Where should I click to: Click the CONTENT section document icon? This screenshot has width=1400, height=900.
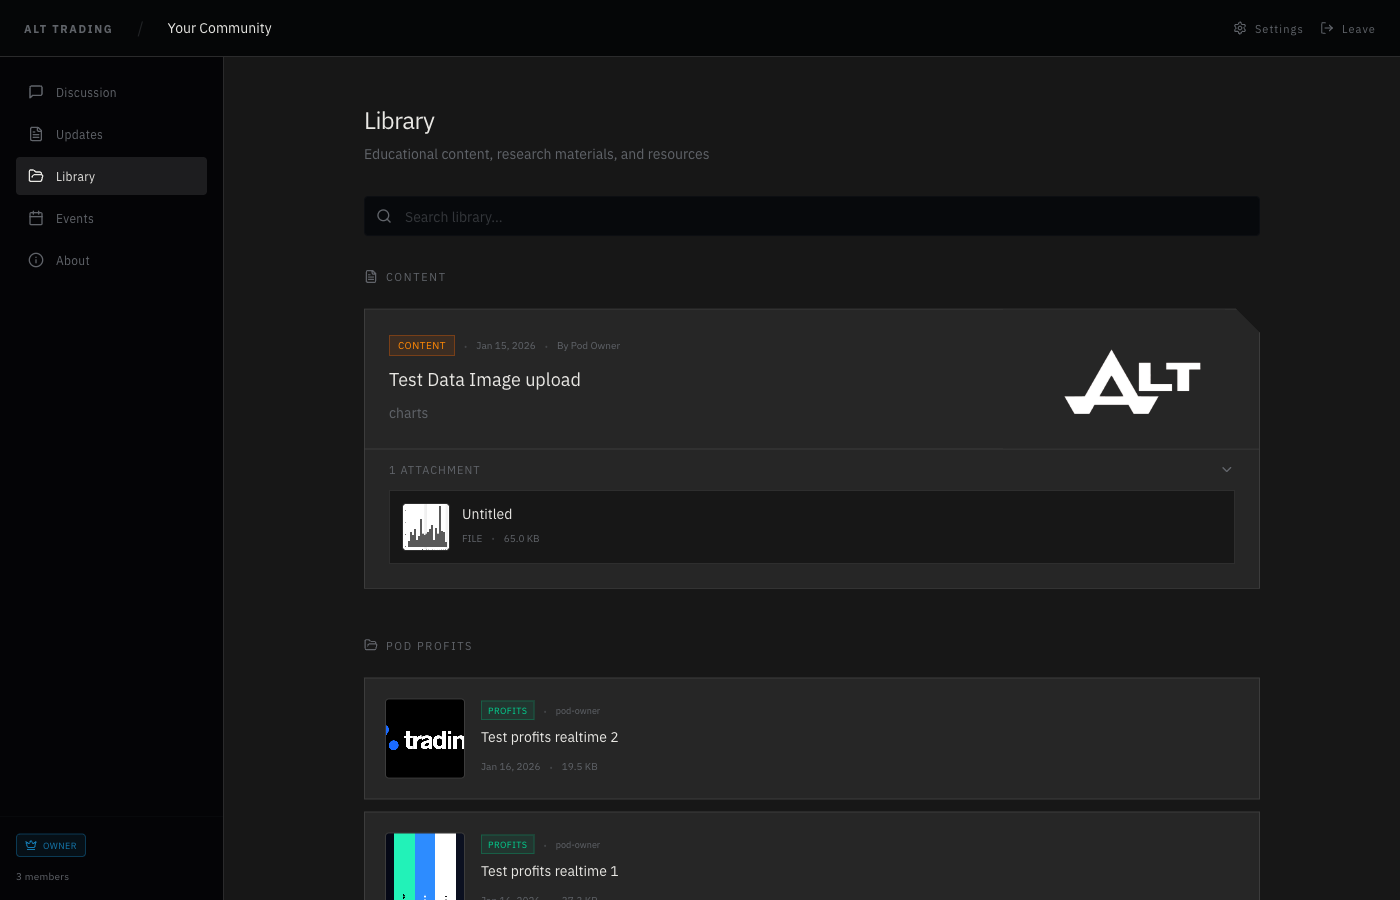(x=370, y=276)
